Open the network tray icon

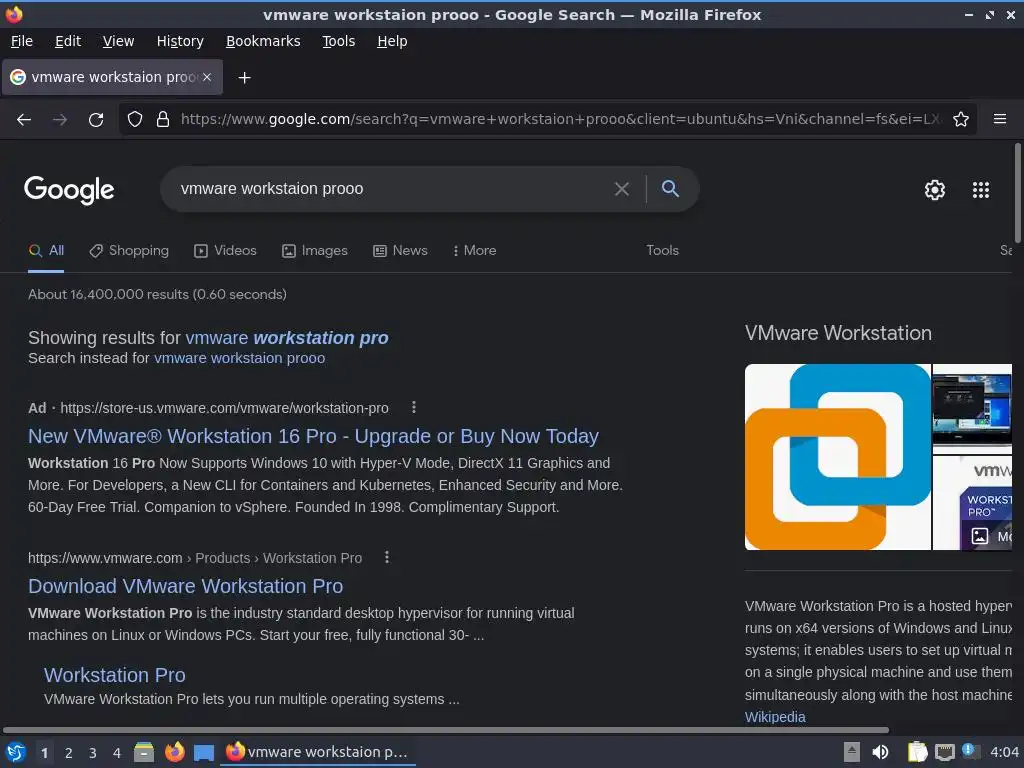click(x=944, y=752)
